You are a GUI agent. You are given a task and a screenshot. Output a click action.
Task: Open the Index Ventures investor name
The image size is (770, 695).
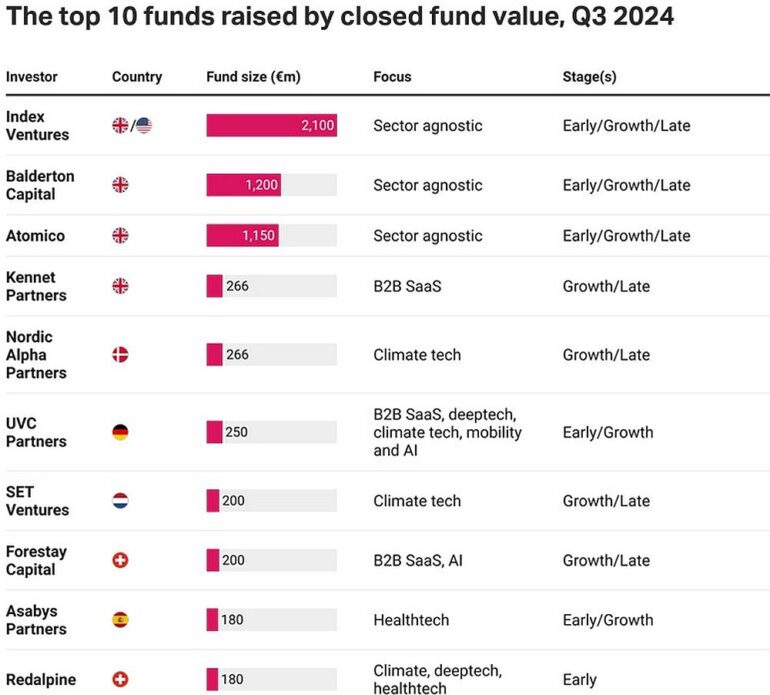[38, 126]
